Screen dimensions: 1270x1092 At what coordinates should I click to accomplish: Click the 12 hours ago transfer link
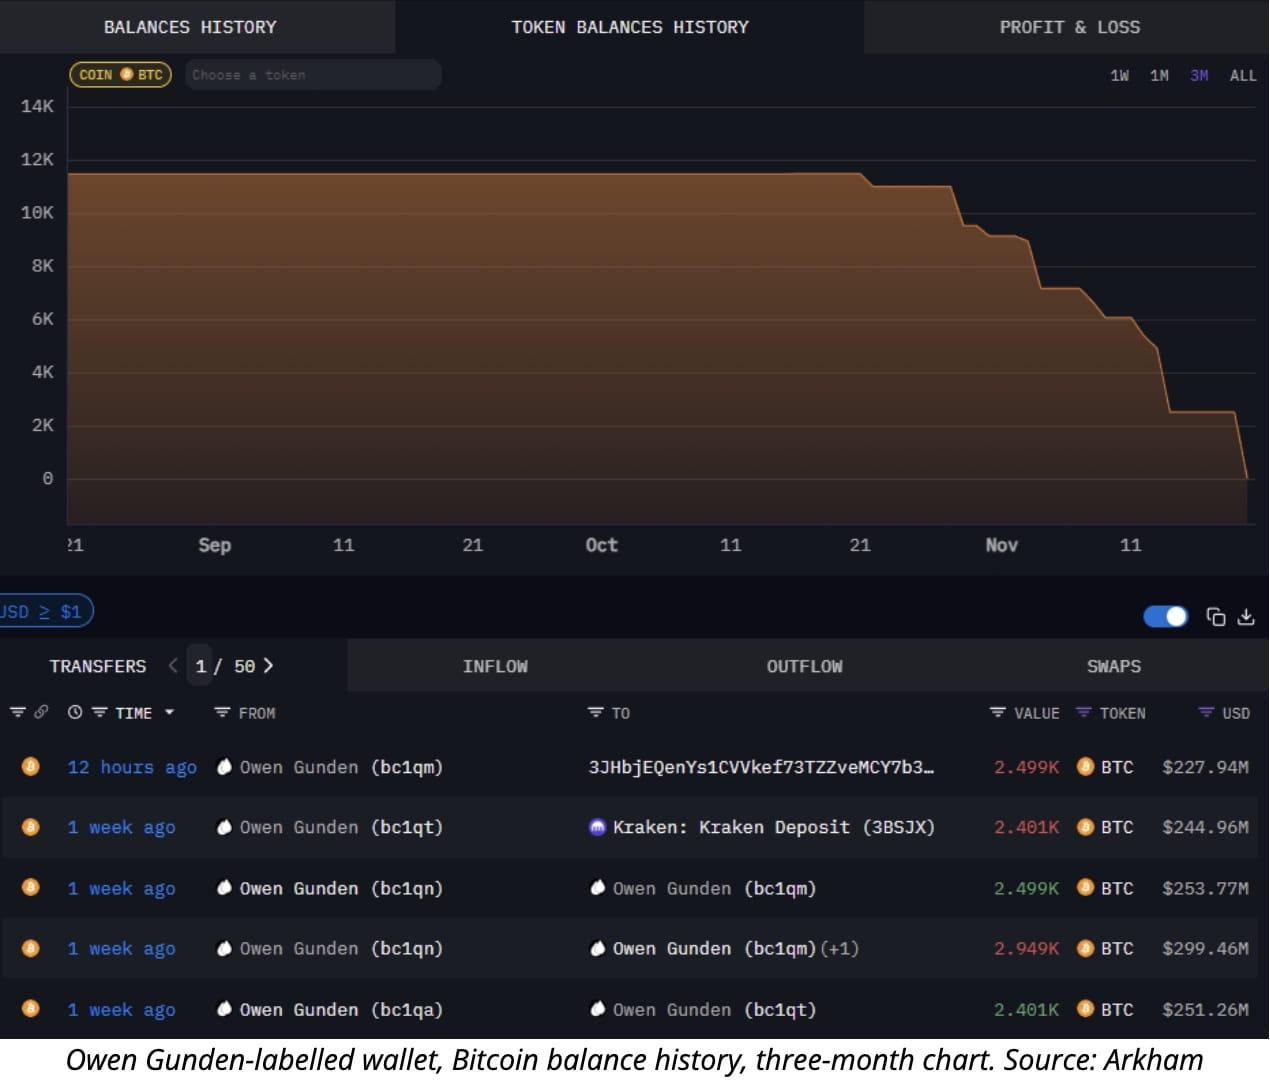click(x=131, y=767)
